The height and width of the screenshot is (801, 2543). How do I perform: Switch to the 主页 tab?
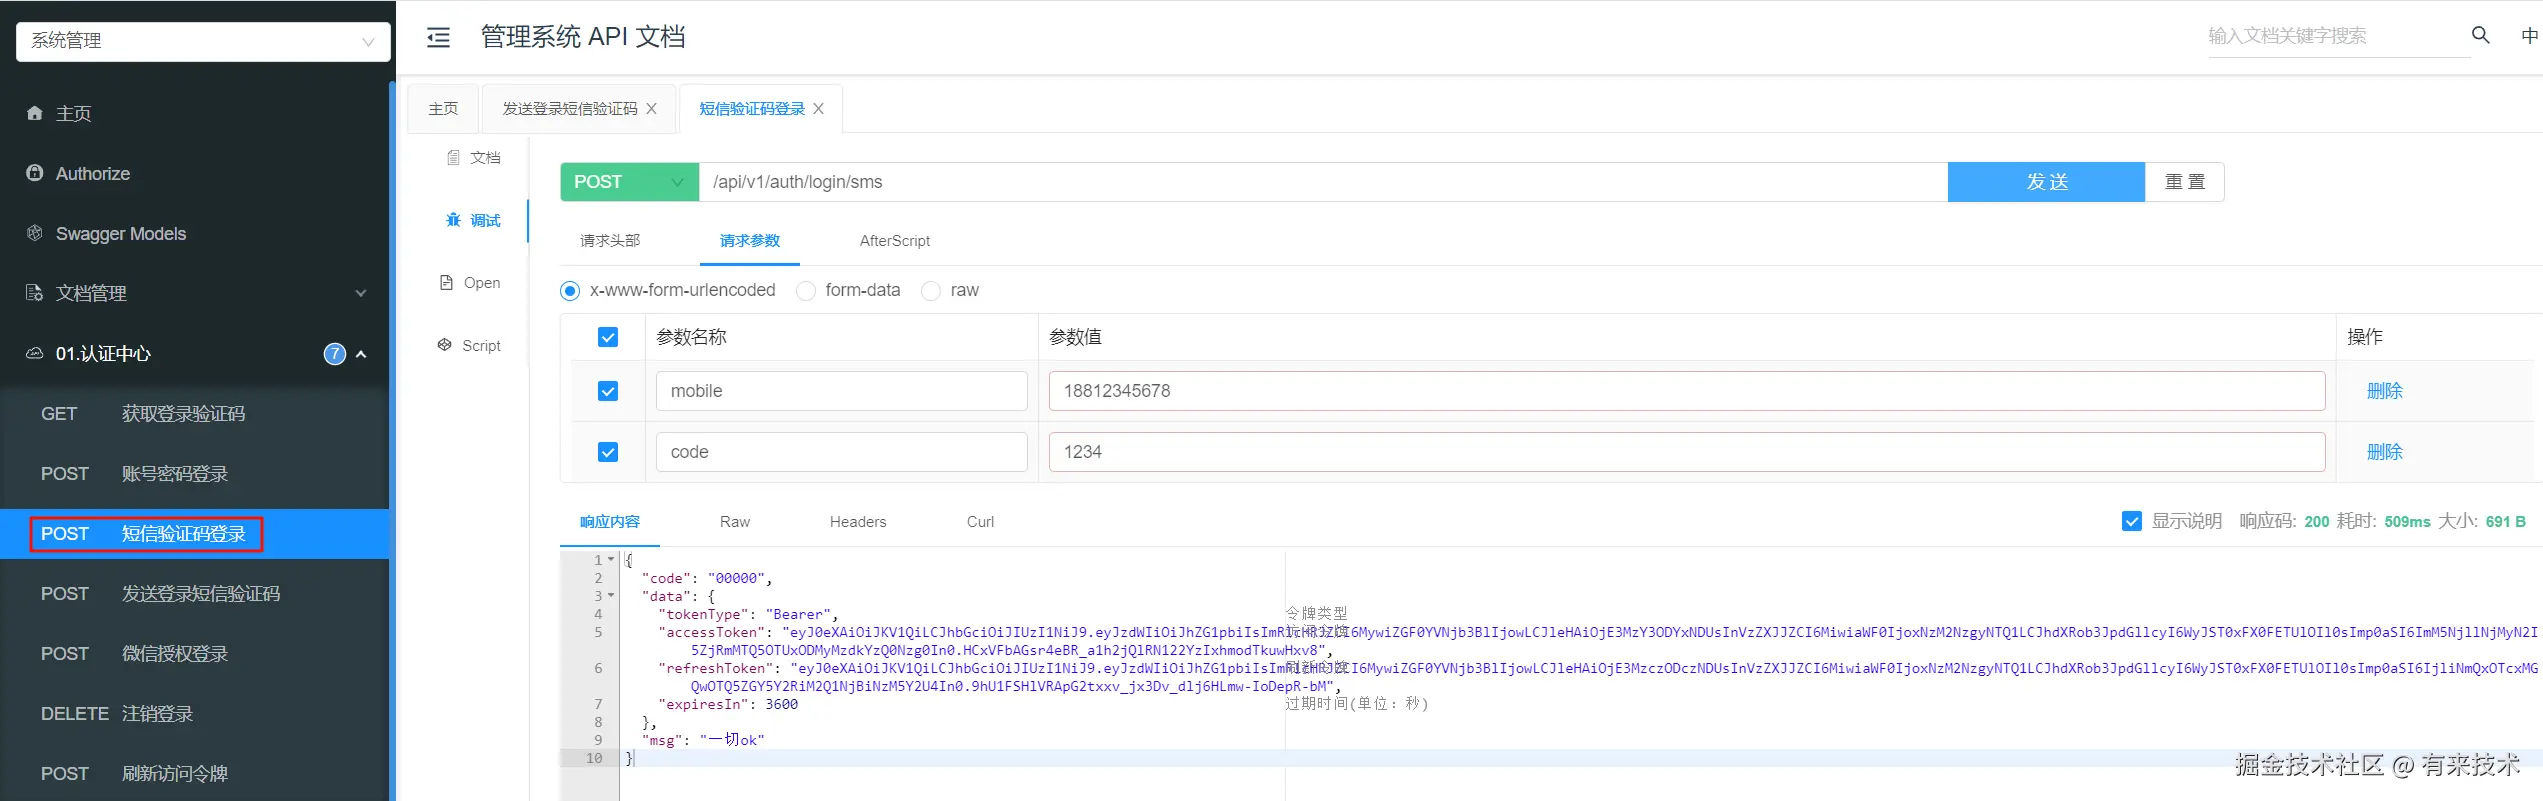443,108
